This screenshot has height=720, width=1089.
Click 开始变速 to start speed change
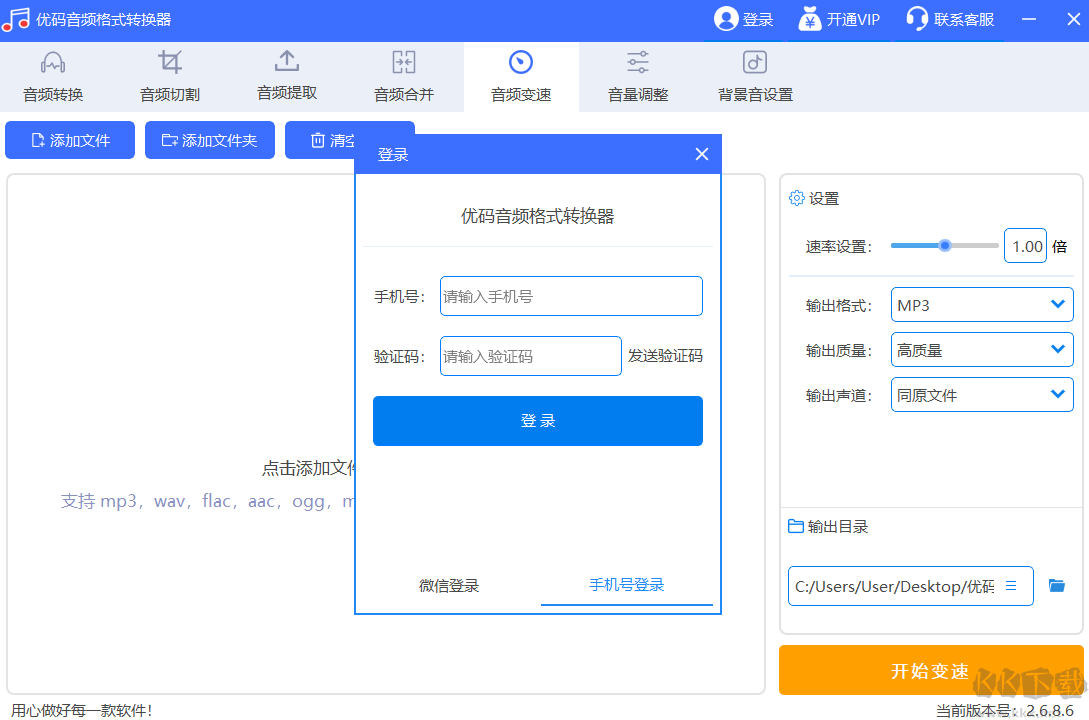click(x=930, y=671)
